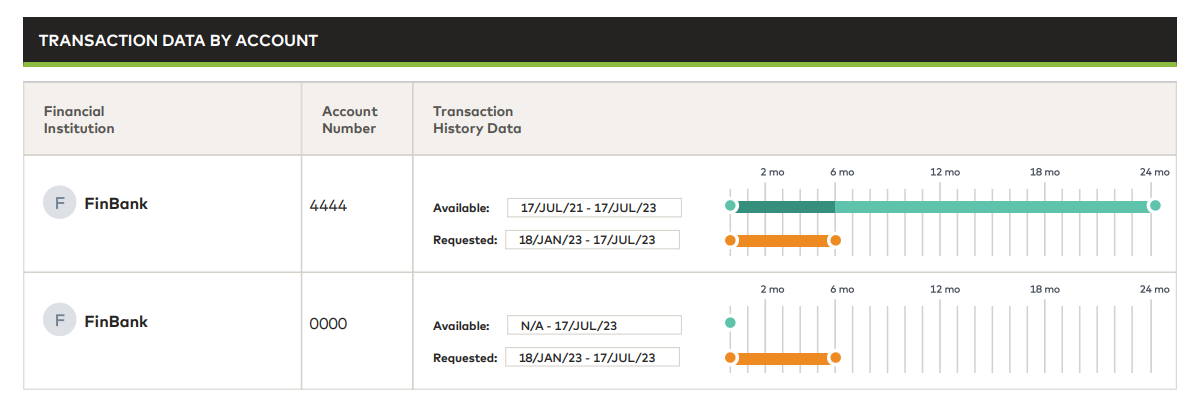1201x405 pixels.
Task: Click the green start handle on account 4444's available bar
Action: click(x=730, y=206)
